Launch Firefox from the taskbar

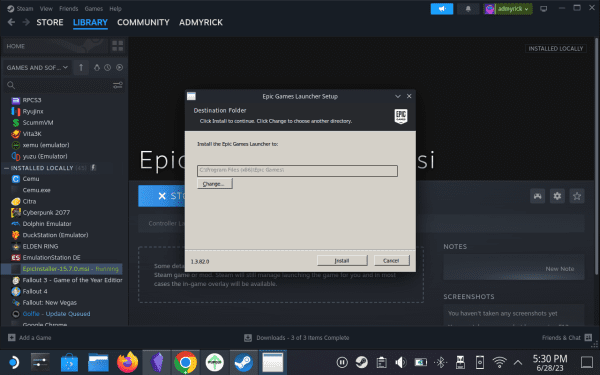(x=127, y=362)
